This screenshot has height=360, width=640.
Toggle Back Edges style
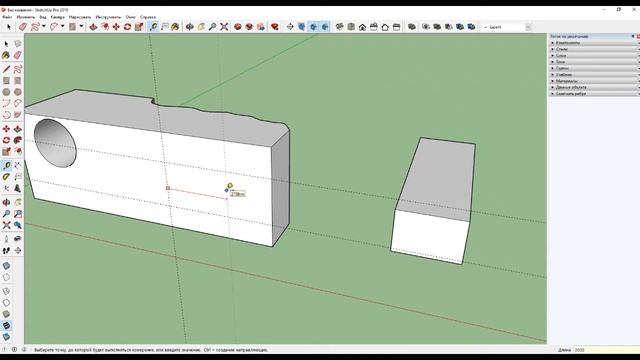tap(6, 277)
